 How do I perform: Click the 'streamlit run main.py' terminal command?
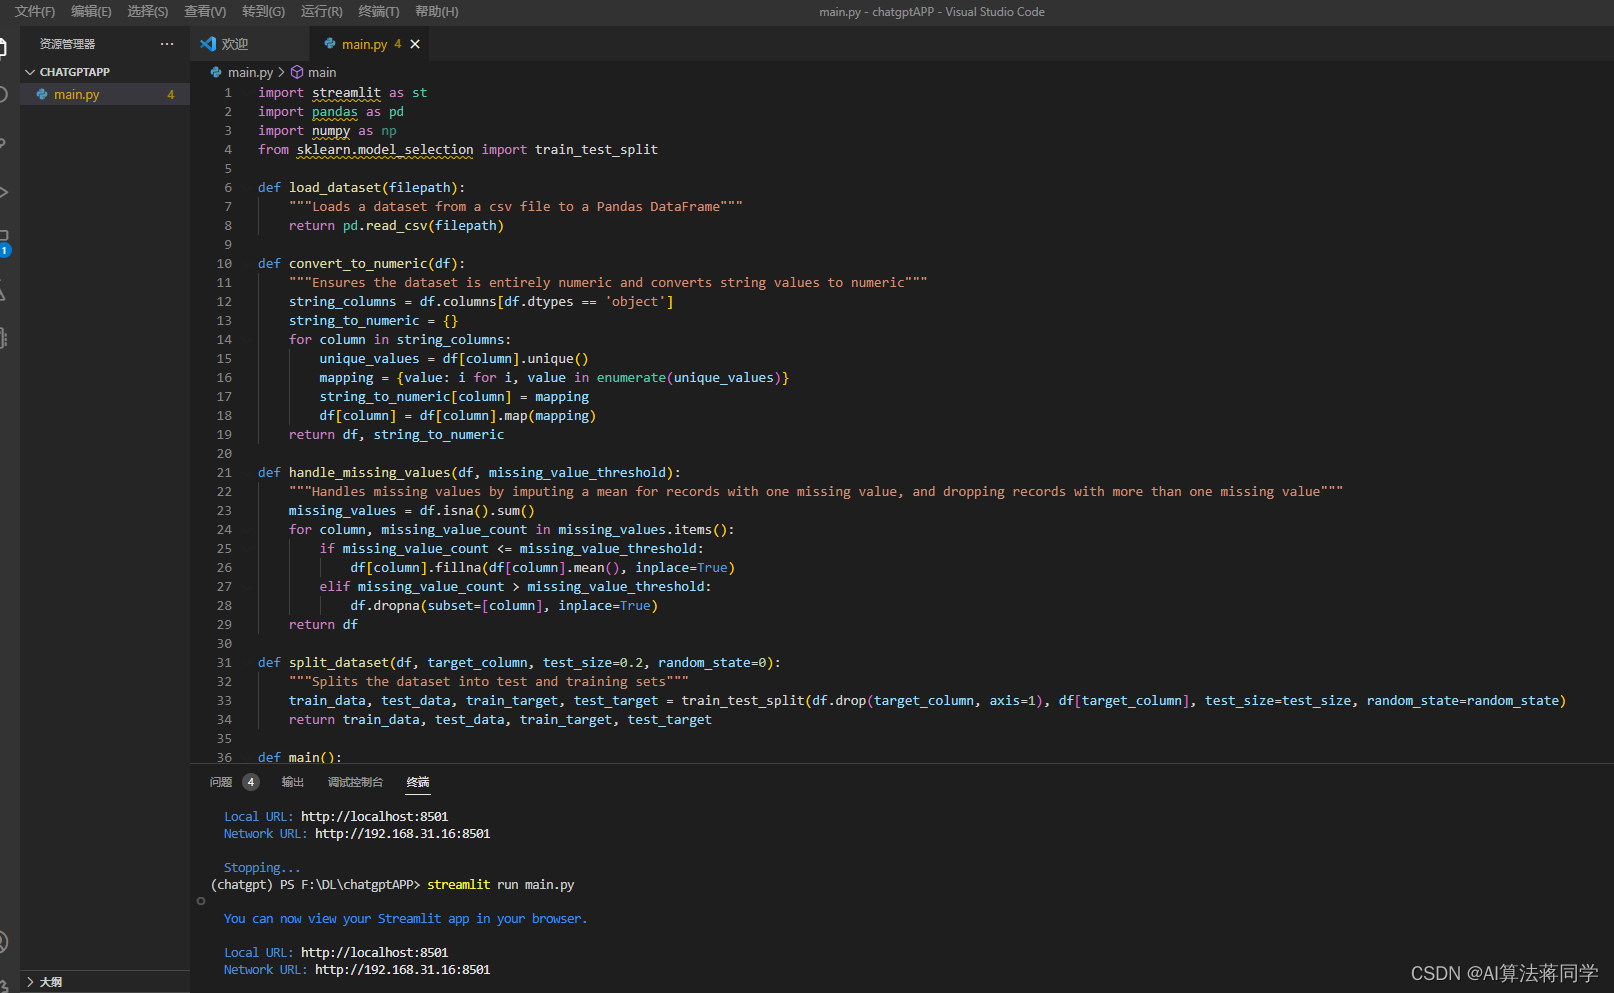(500, 885)
